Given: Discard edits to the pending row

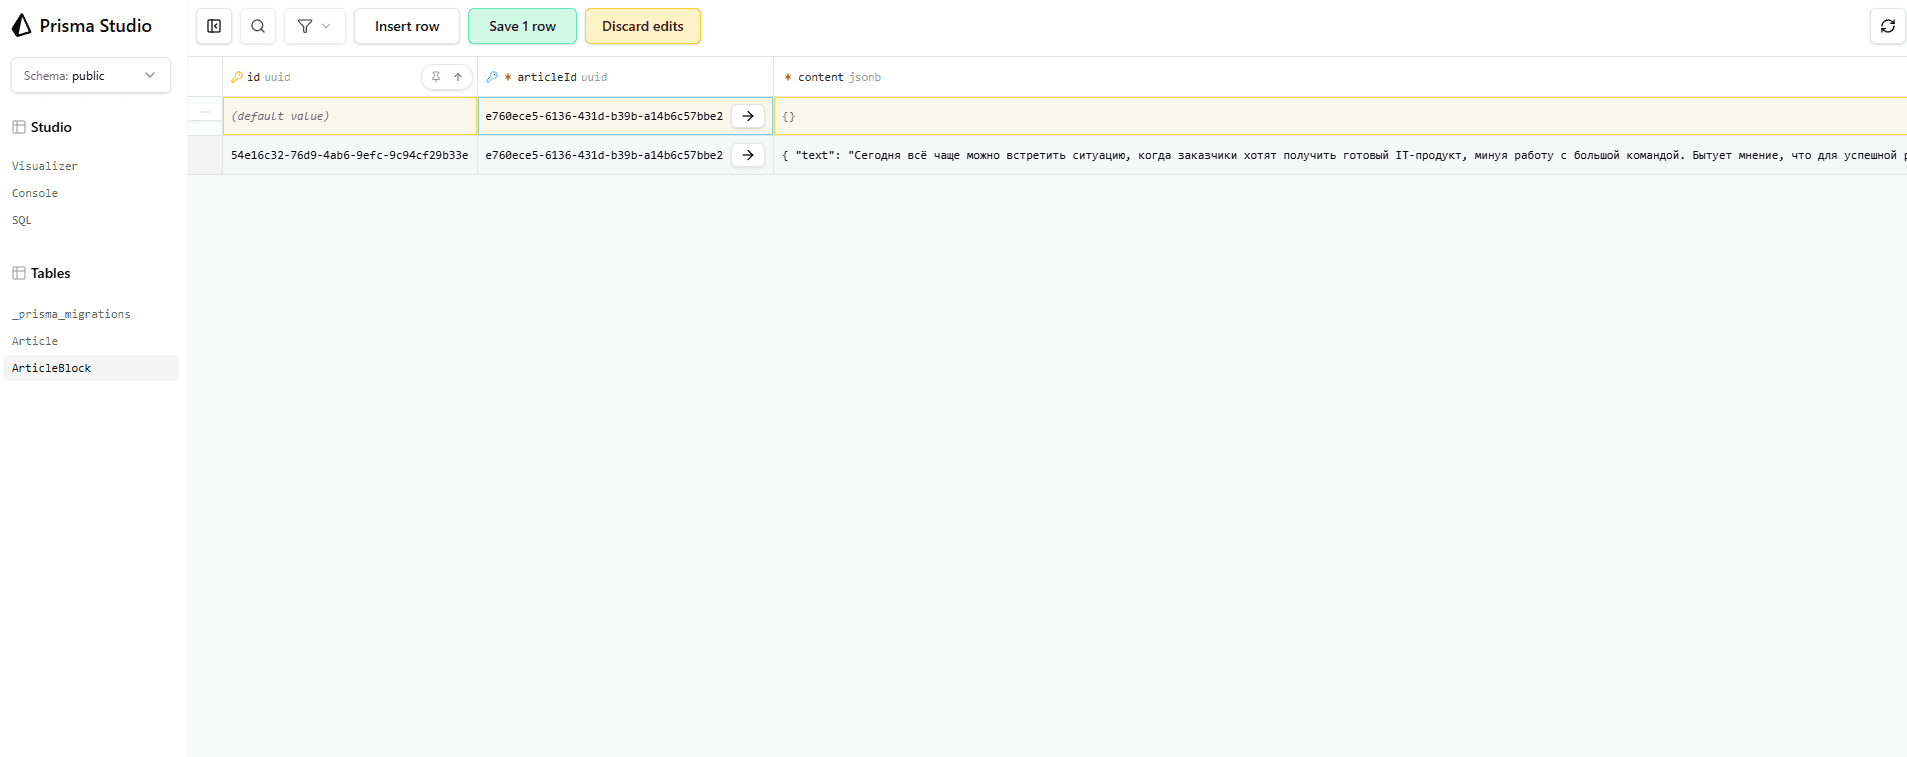Looking at the screenshot, I should click(x=642, y=26).
